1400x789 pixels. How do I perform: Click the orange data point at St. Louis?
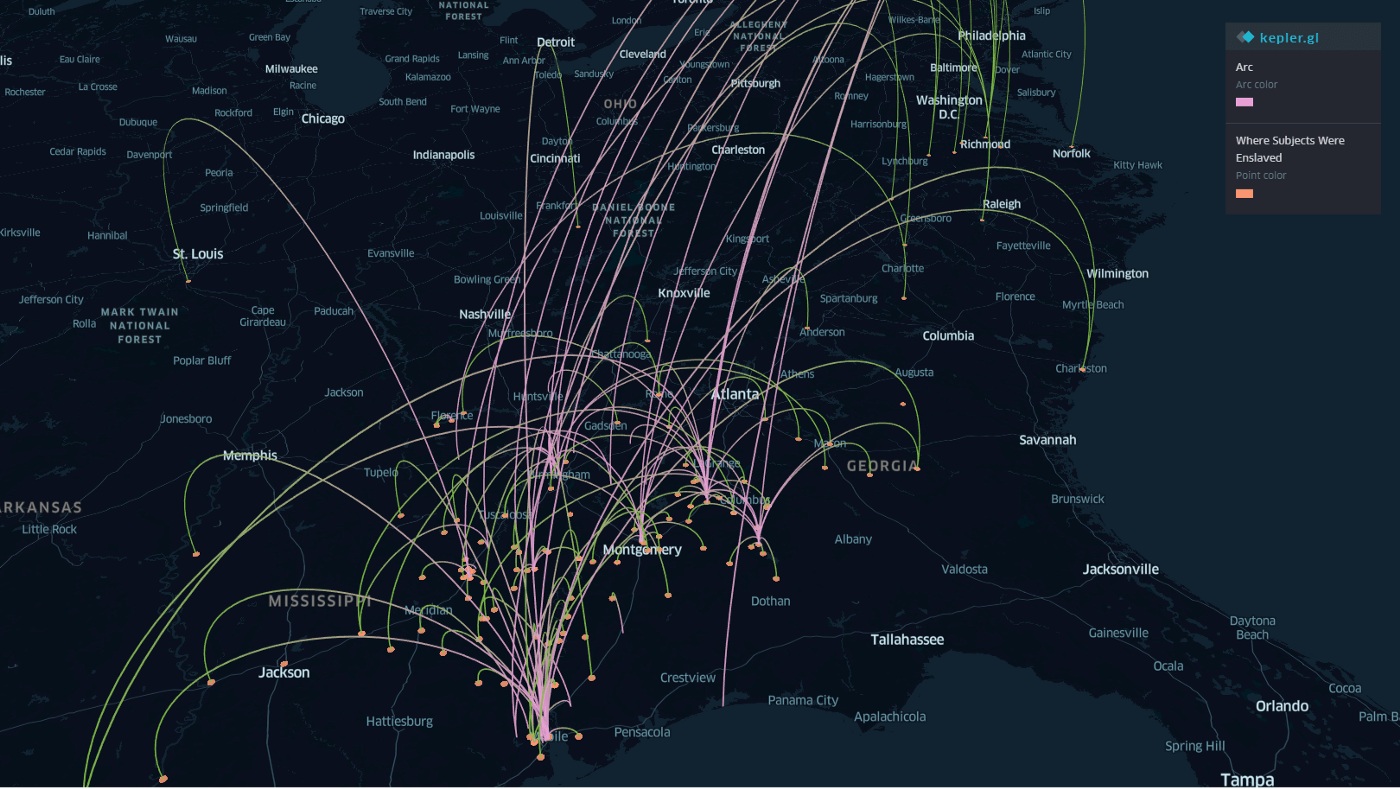(188, 281)
